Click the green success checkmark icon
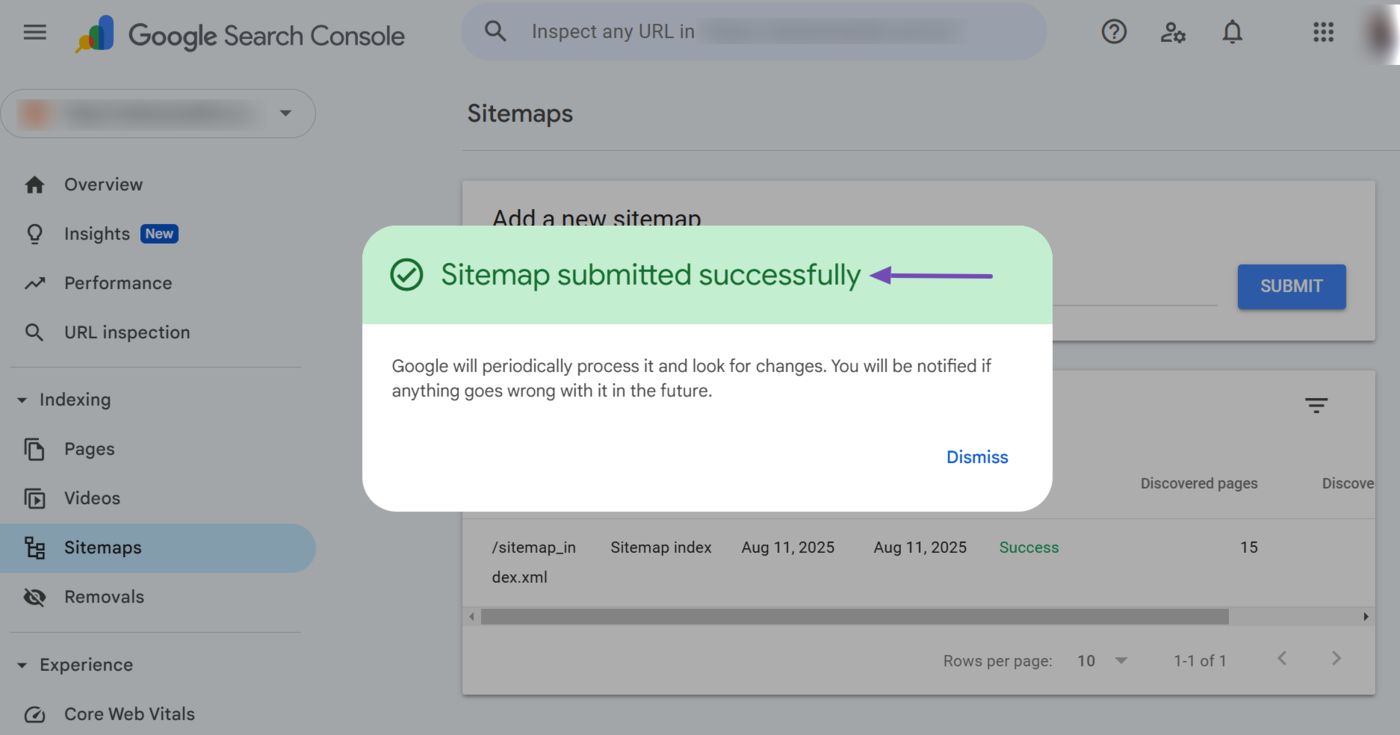The height and width of the screenshot is (735, 1400). click(407, 275)
